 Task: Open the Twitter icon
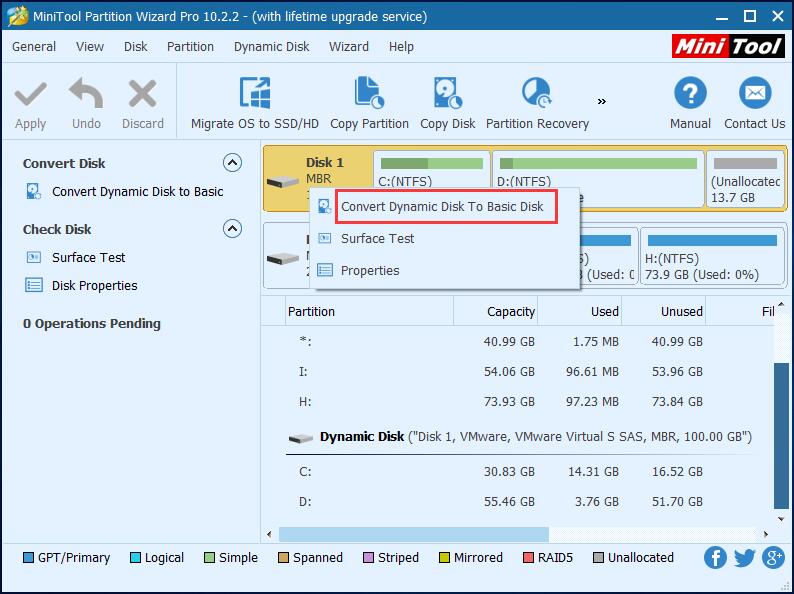744,558
